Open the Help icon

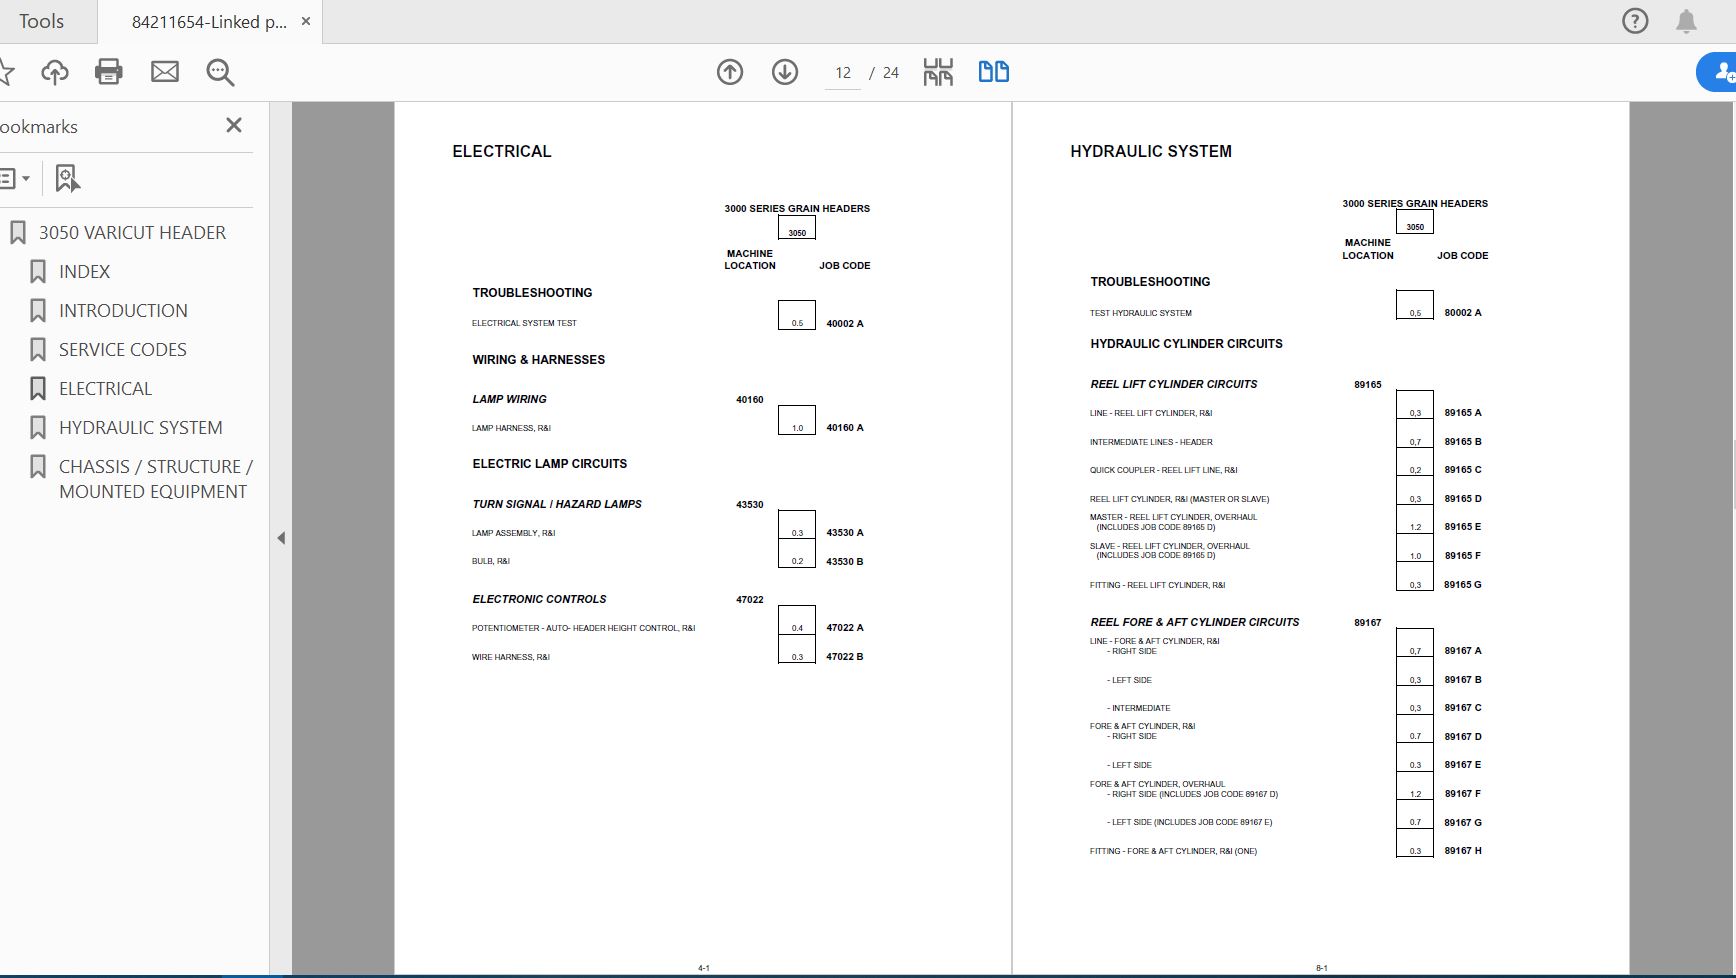pyautogui.click(x=1635, y=21)
